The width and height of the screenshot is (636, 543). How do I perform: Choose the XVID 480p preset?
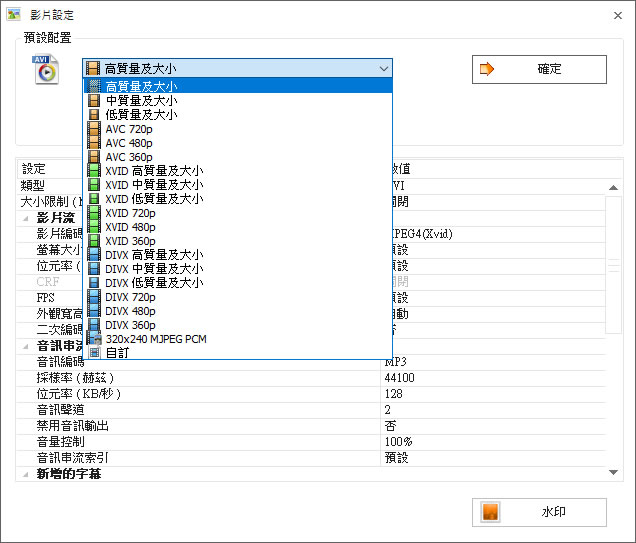click(238, 227)
